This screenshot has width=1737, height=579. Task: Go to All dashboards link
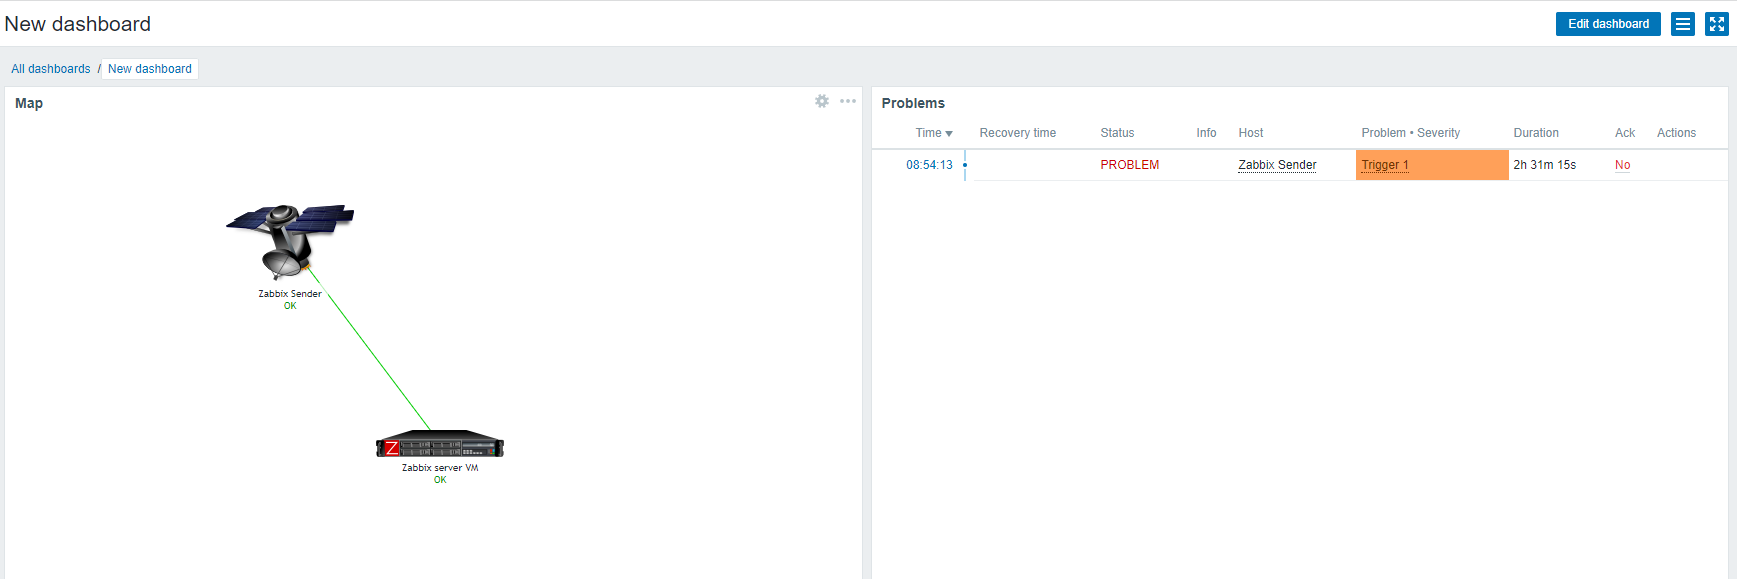click(51, 69)
